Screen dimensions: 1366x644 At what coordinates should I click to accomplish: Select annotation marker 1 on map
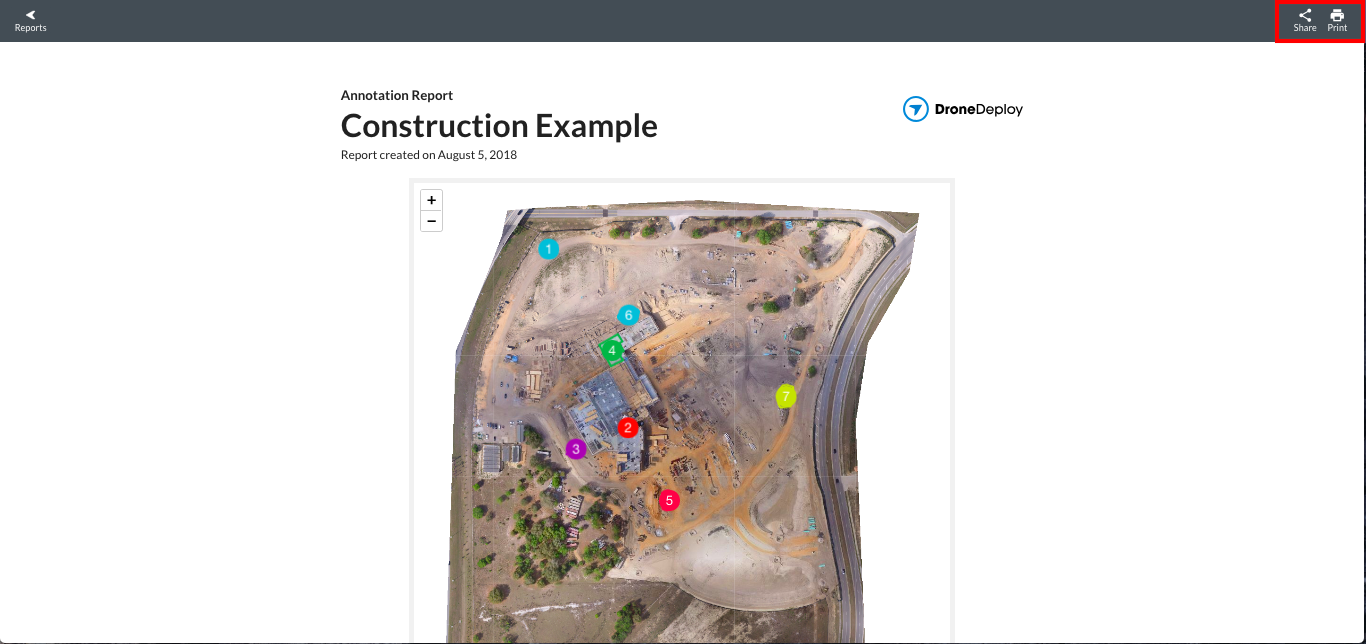[548, 249]
